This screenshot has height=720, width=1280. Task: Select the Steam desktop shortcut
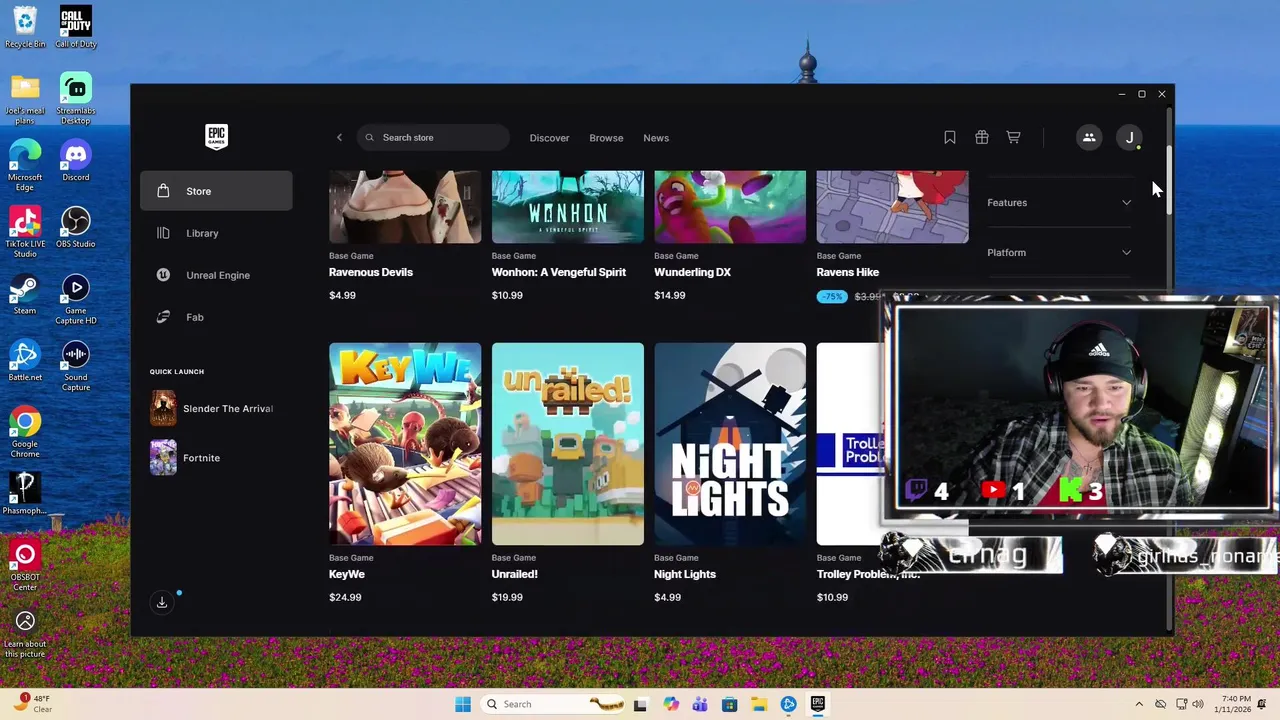pos(25,294)
